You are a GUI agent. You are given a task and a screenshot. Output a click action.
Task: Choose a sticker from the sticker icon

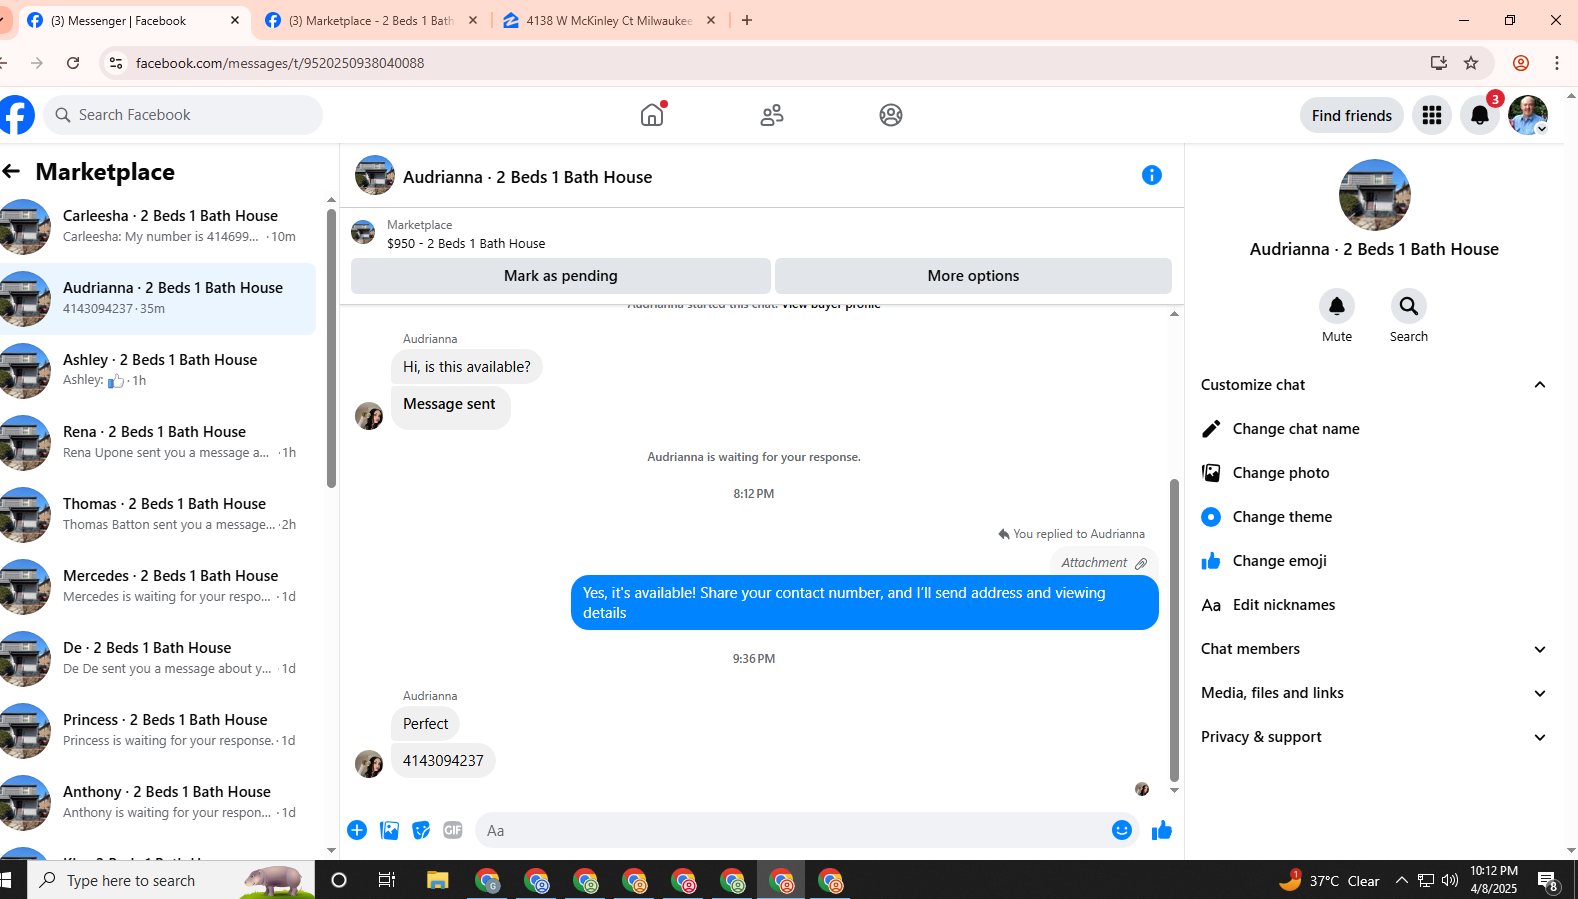421,830
